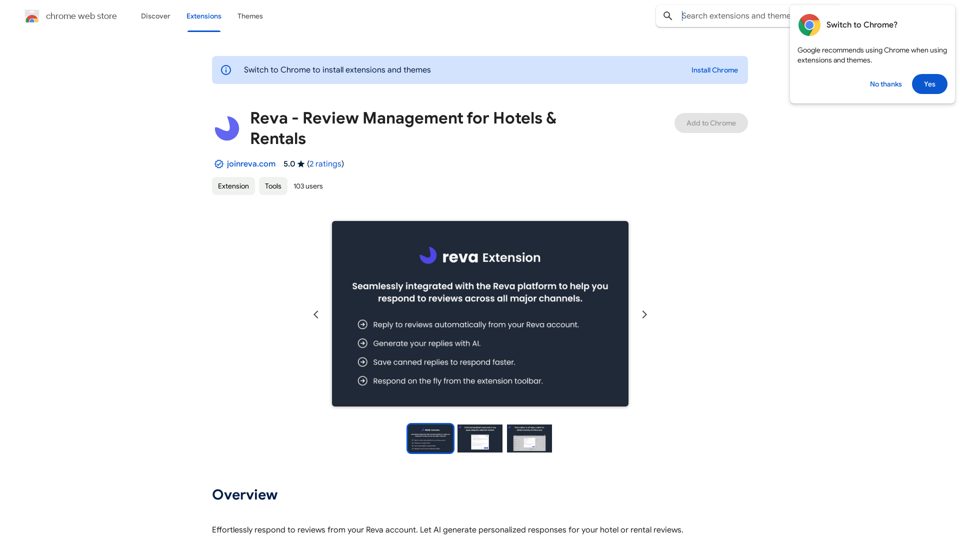Click No thanks in Chrome popup
960x540 pixels.
click(x=885, y=84)
